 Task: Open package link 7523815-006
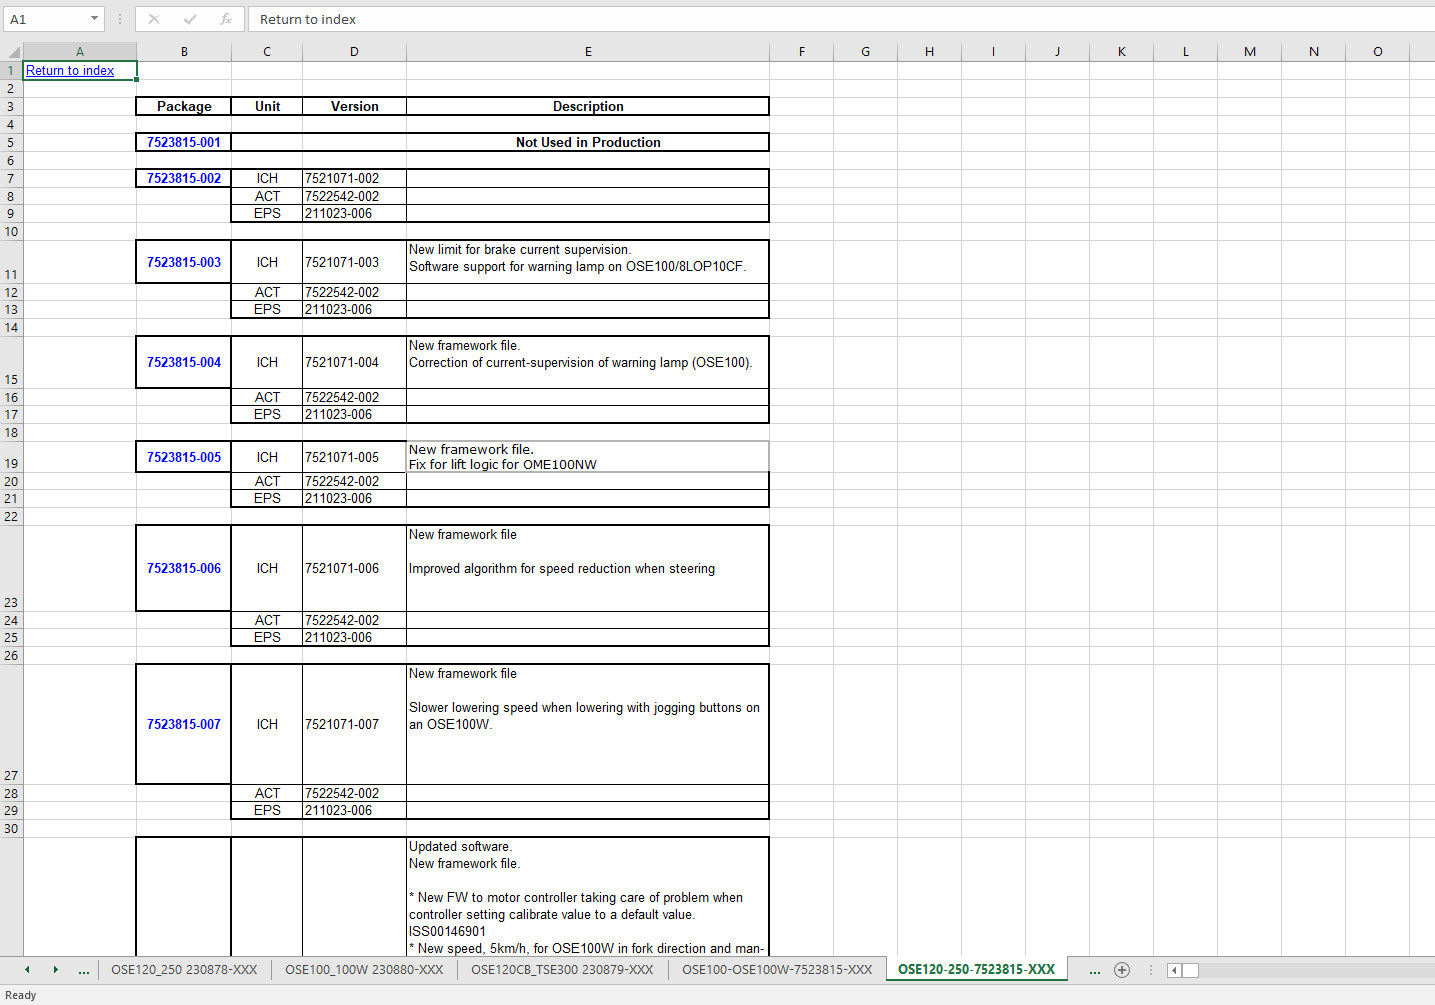click(184, 568)
